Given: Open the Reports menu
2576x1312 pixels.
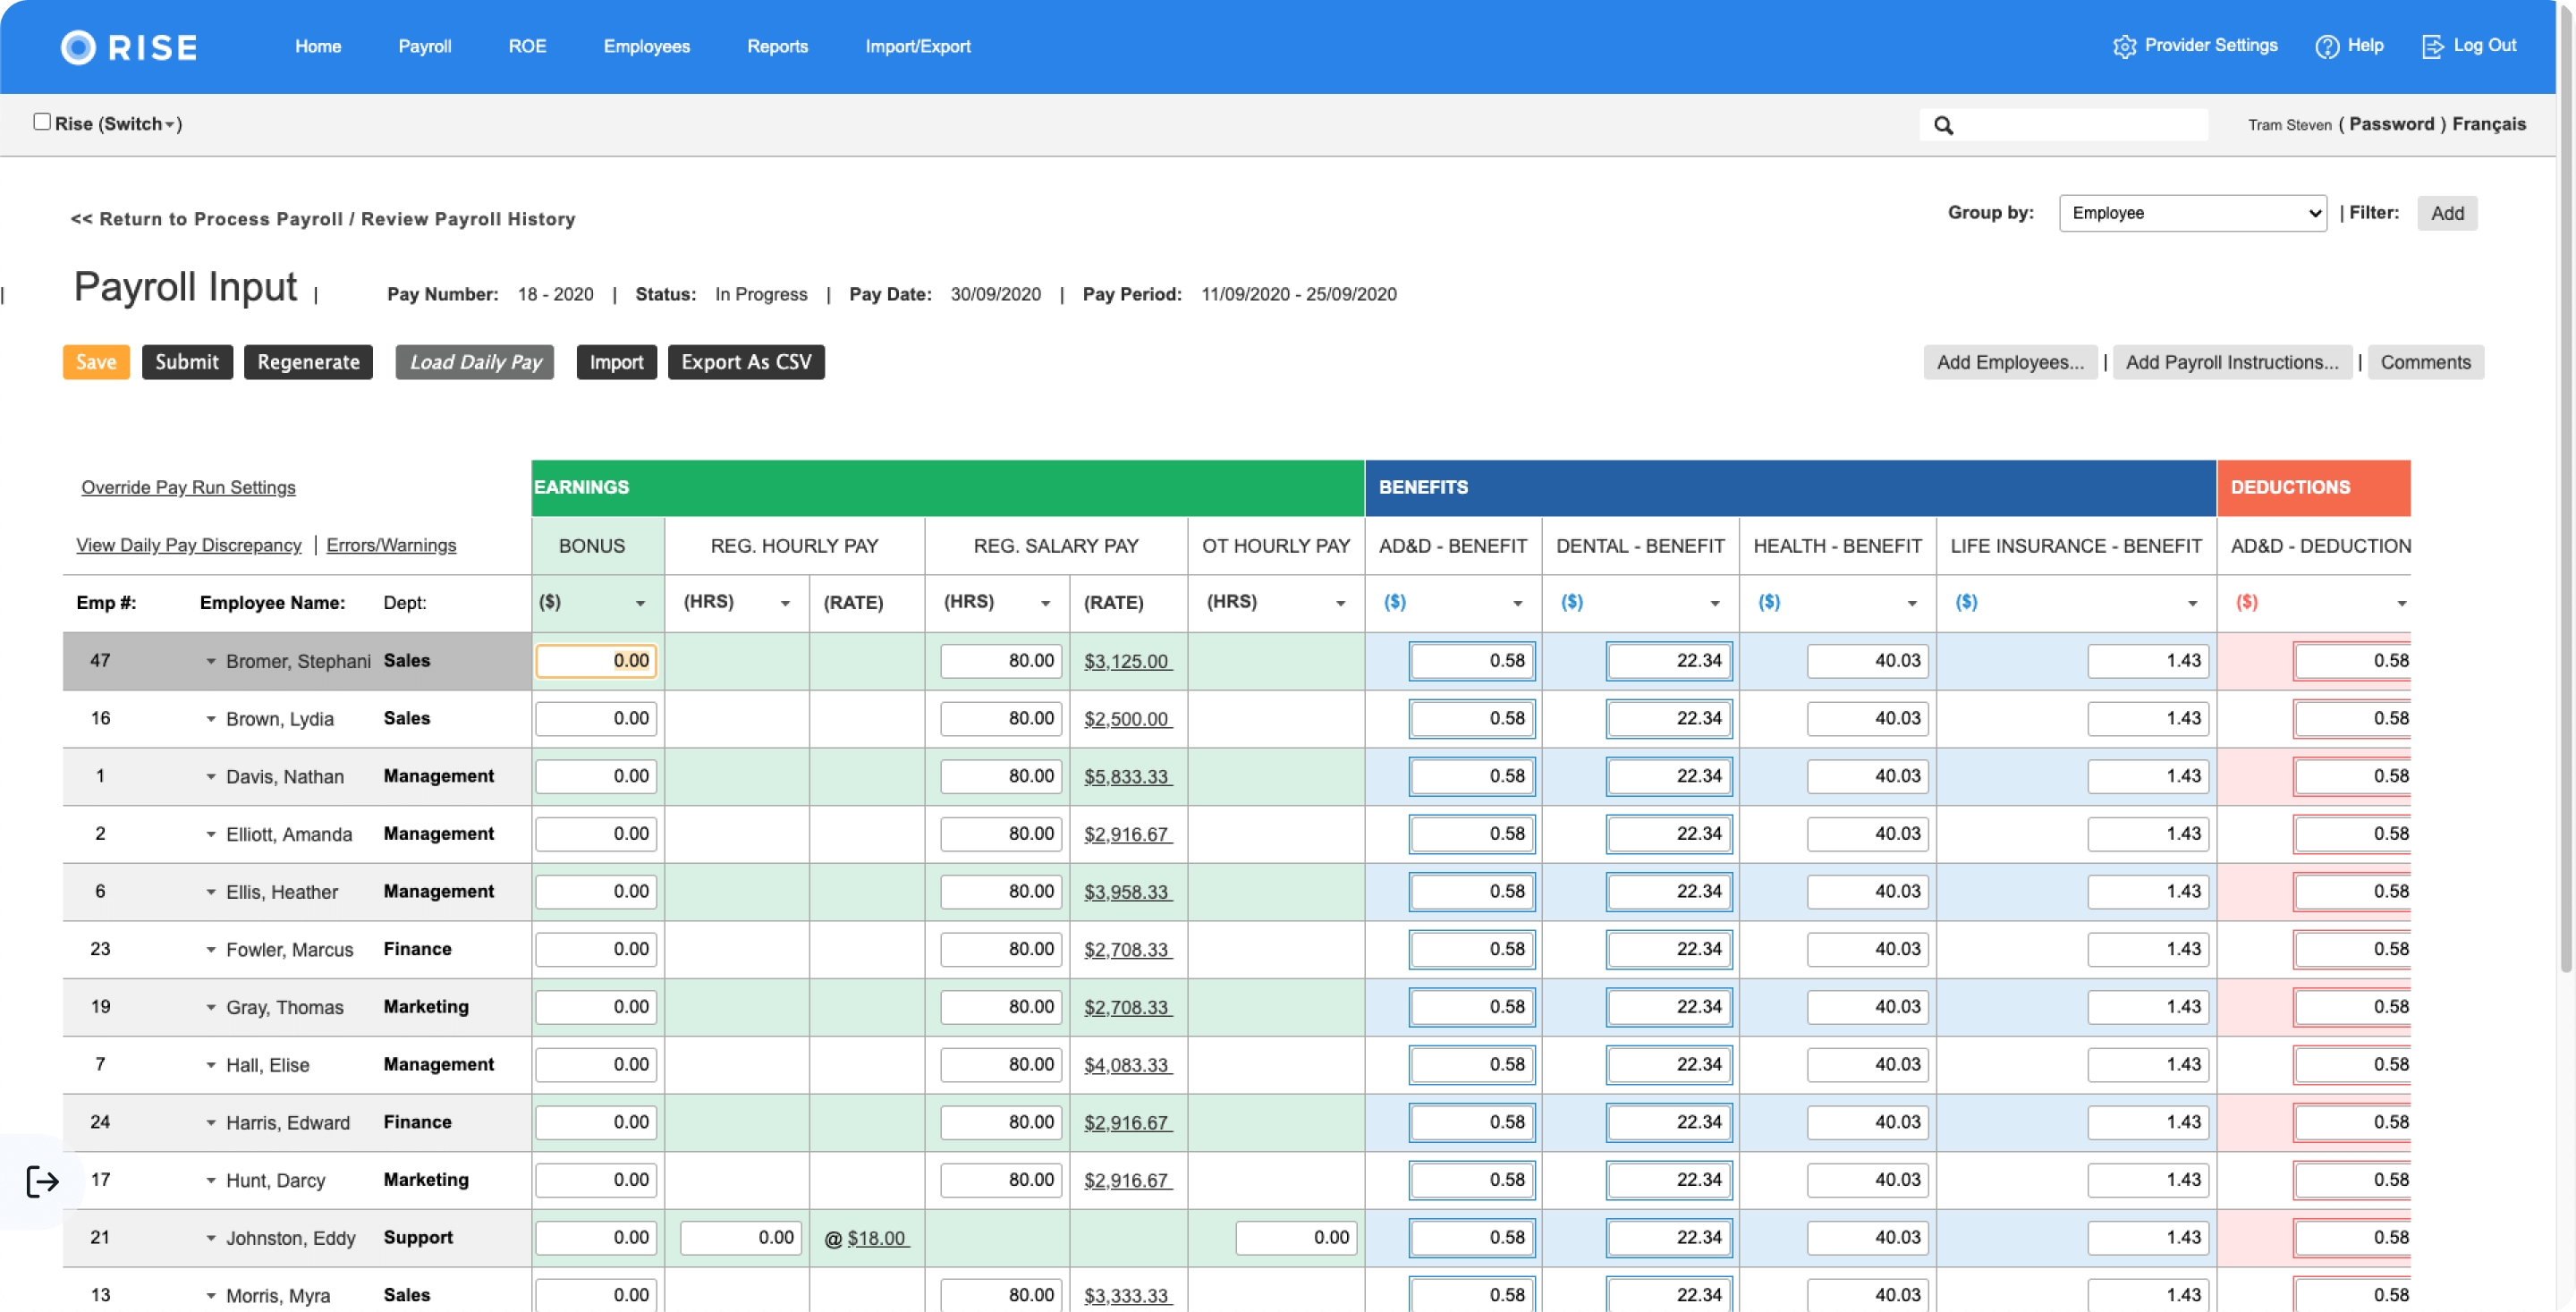Looking at the screenshot, I should [777, 47].
